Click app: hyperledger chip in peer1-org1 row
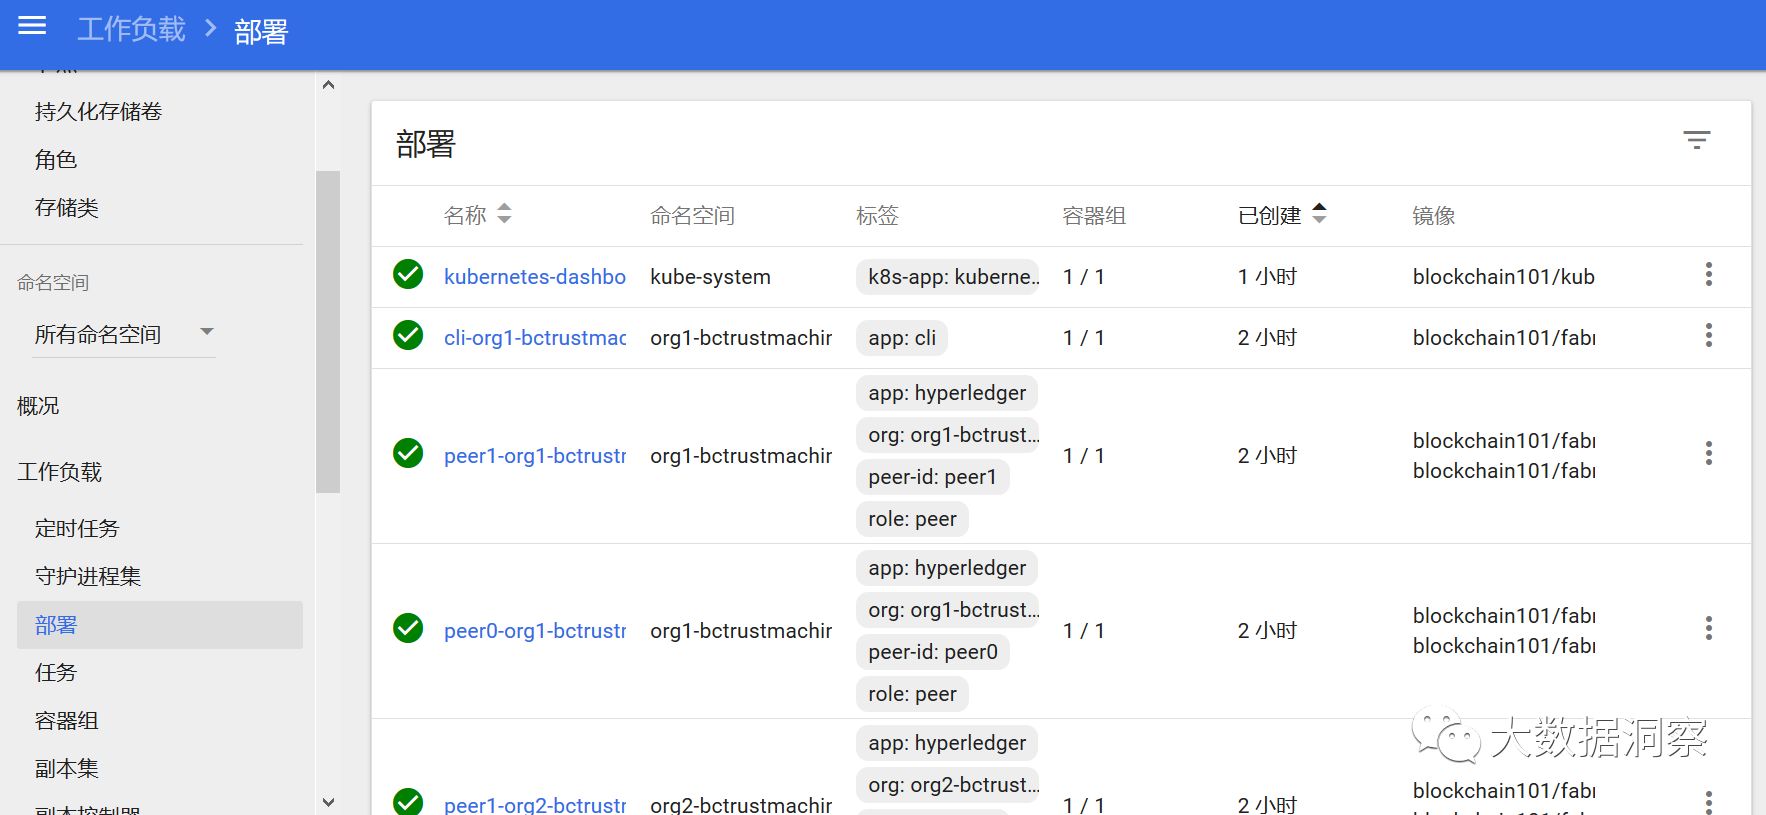 (947, 393)
